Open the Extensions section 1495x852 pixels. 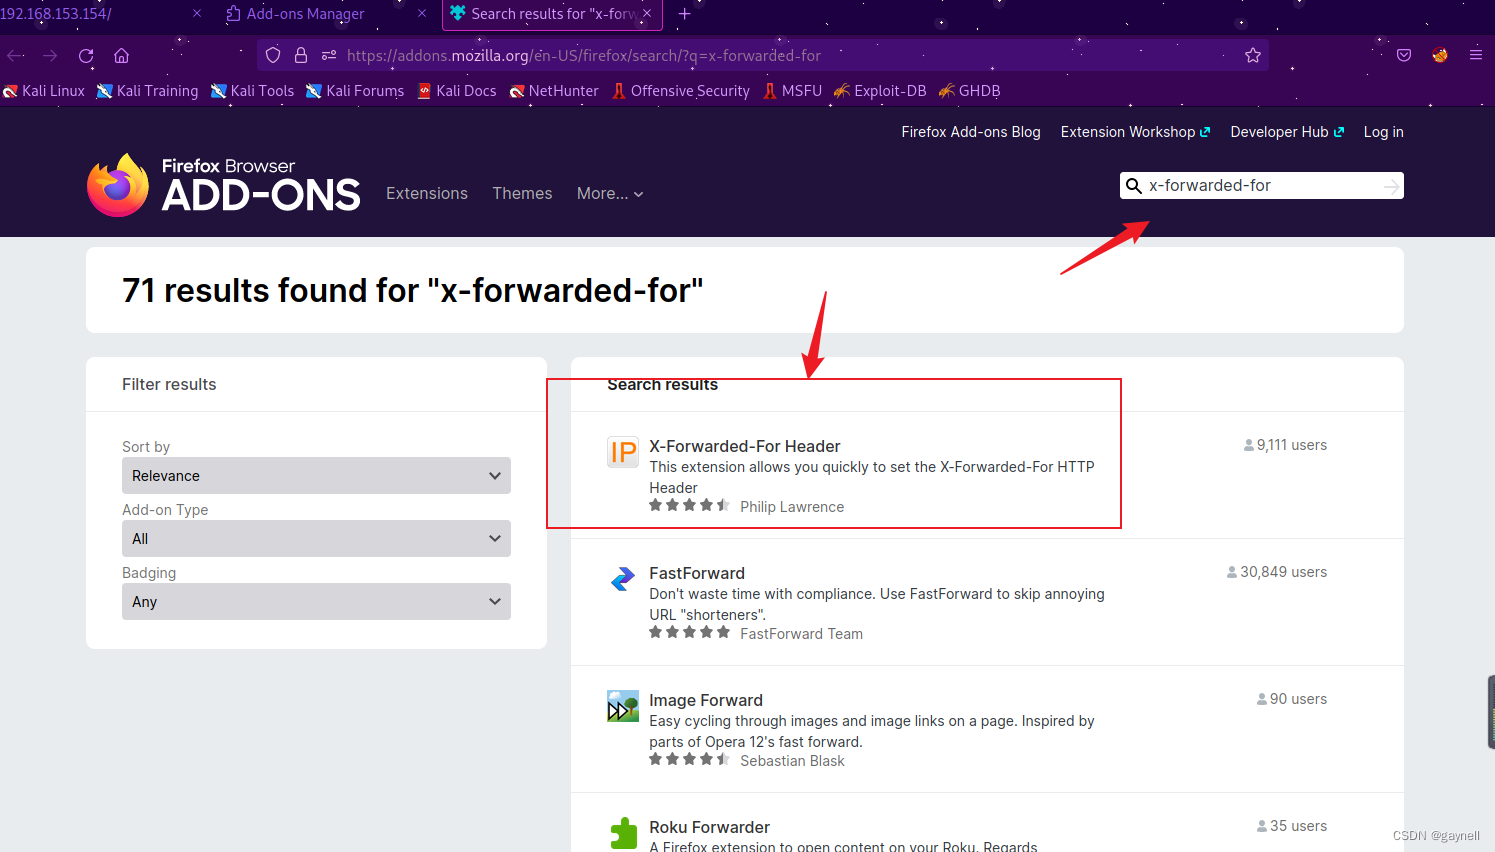tap(427, 194)
